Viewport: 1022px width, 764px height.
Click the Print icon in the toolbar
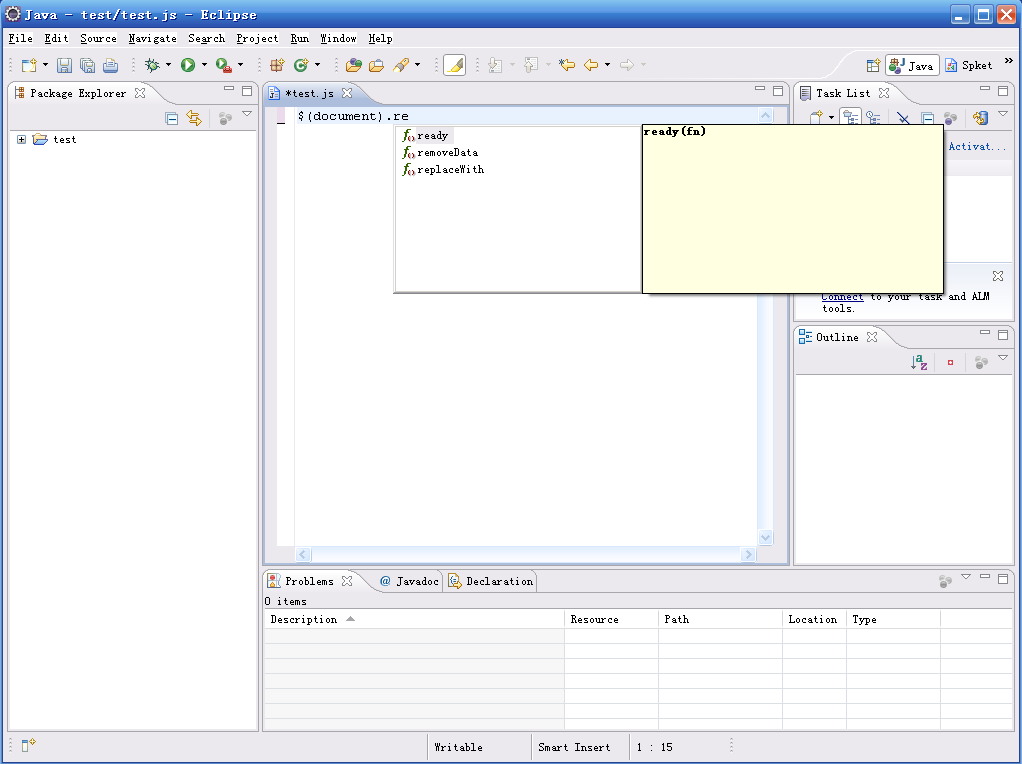110,66
